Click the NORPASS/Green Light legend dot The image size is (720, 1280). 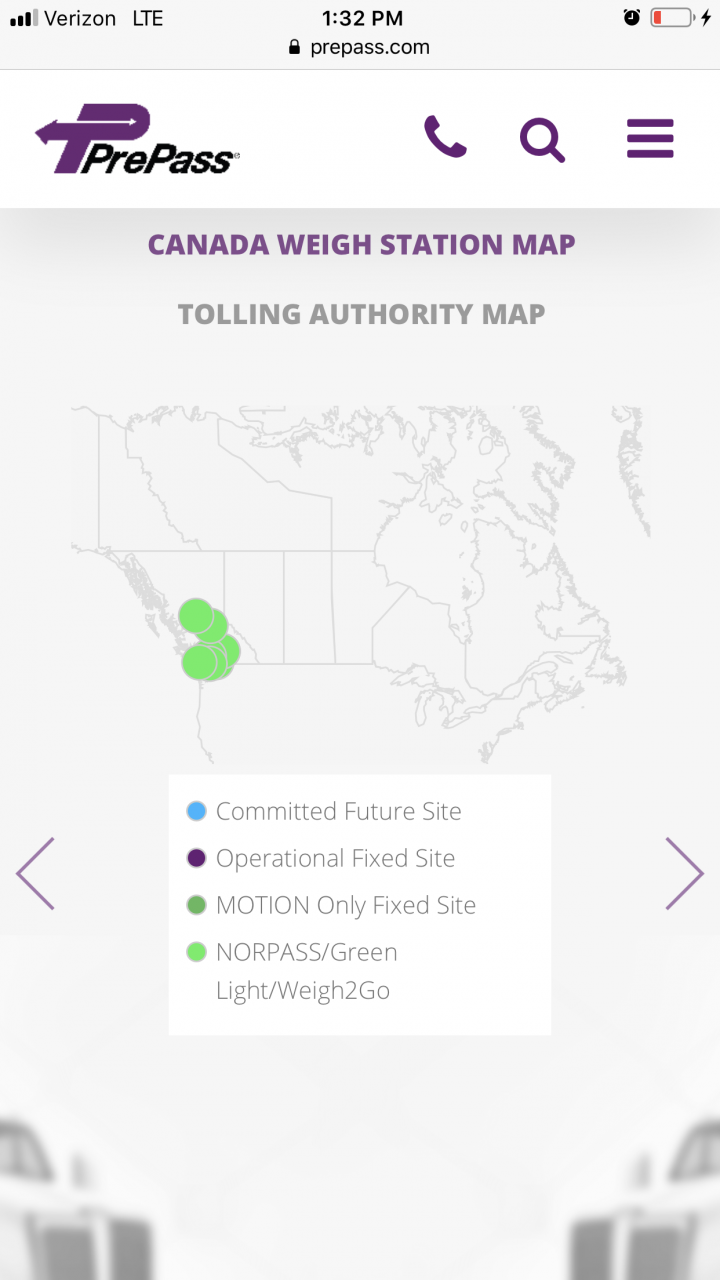[197, 952]
